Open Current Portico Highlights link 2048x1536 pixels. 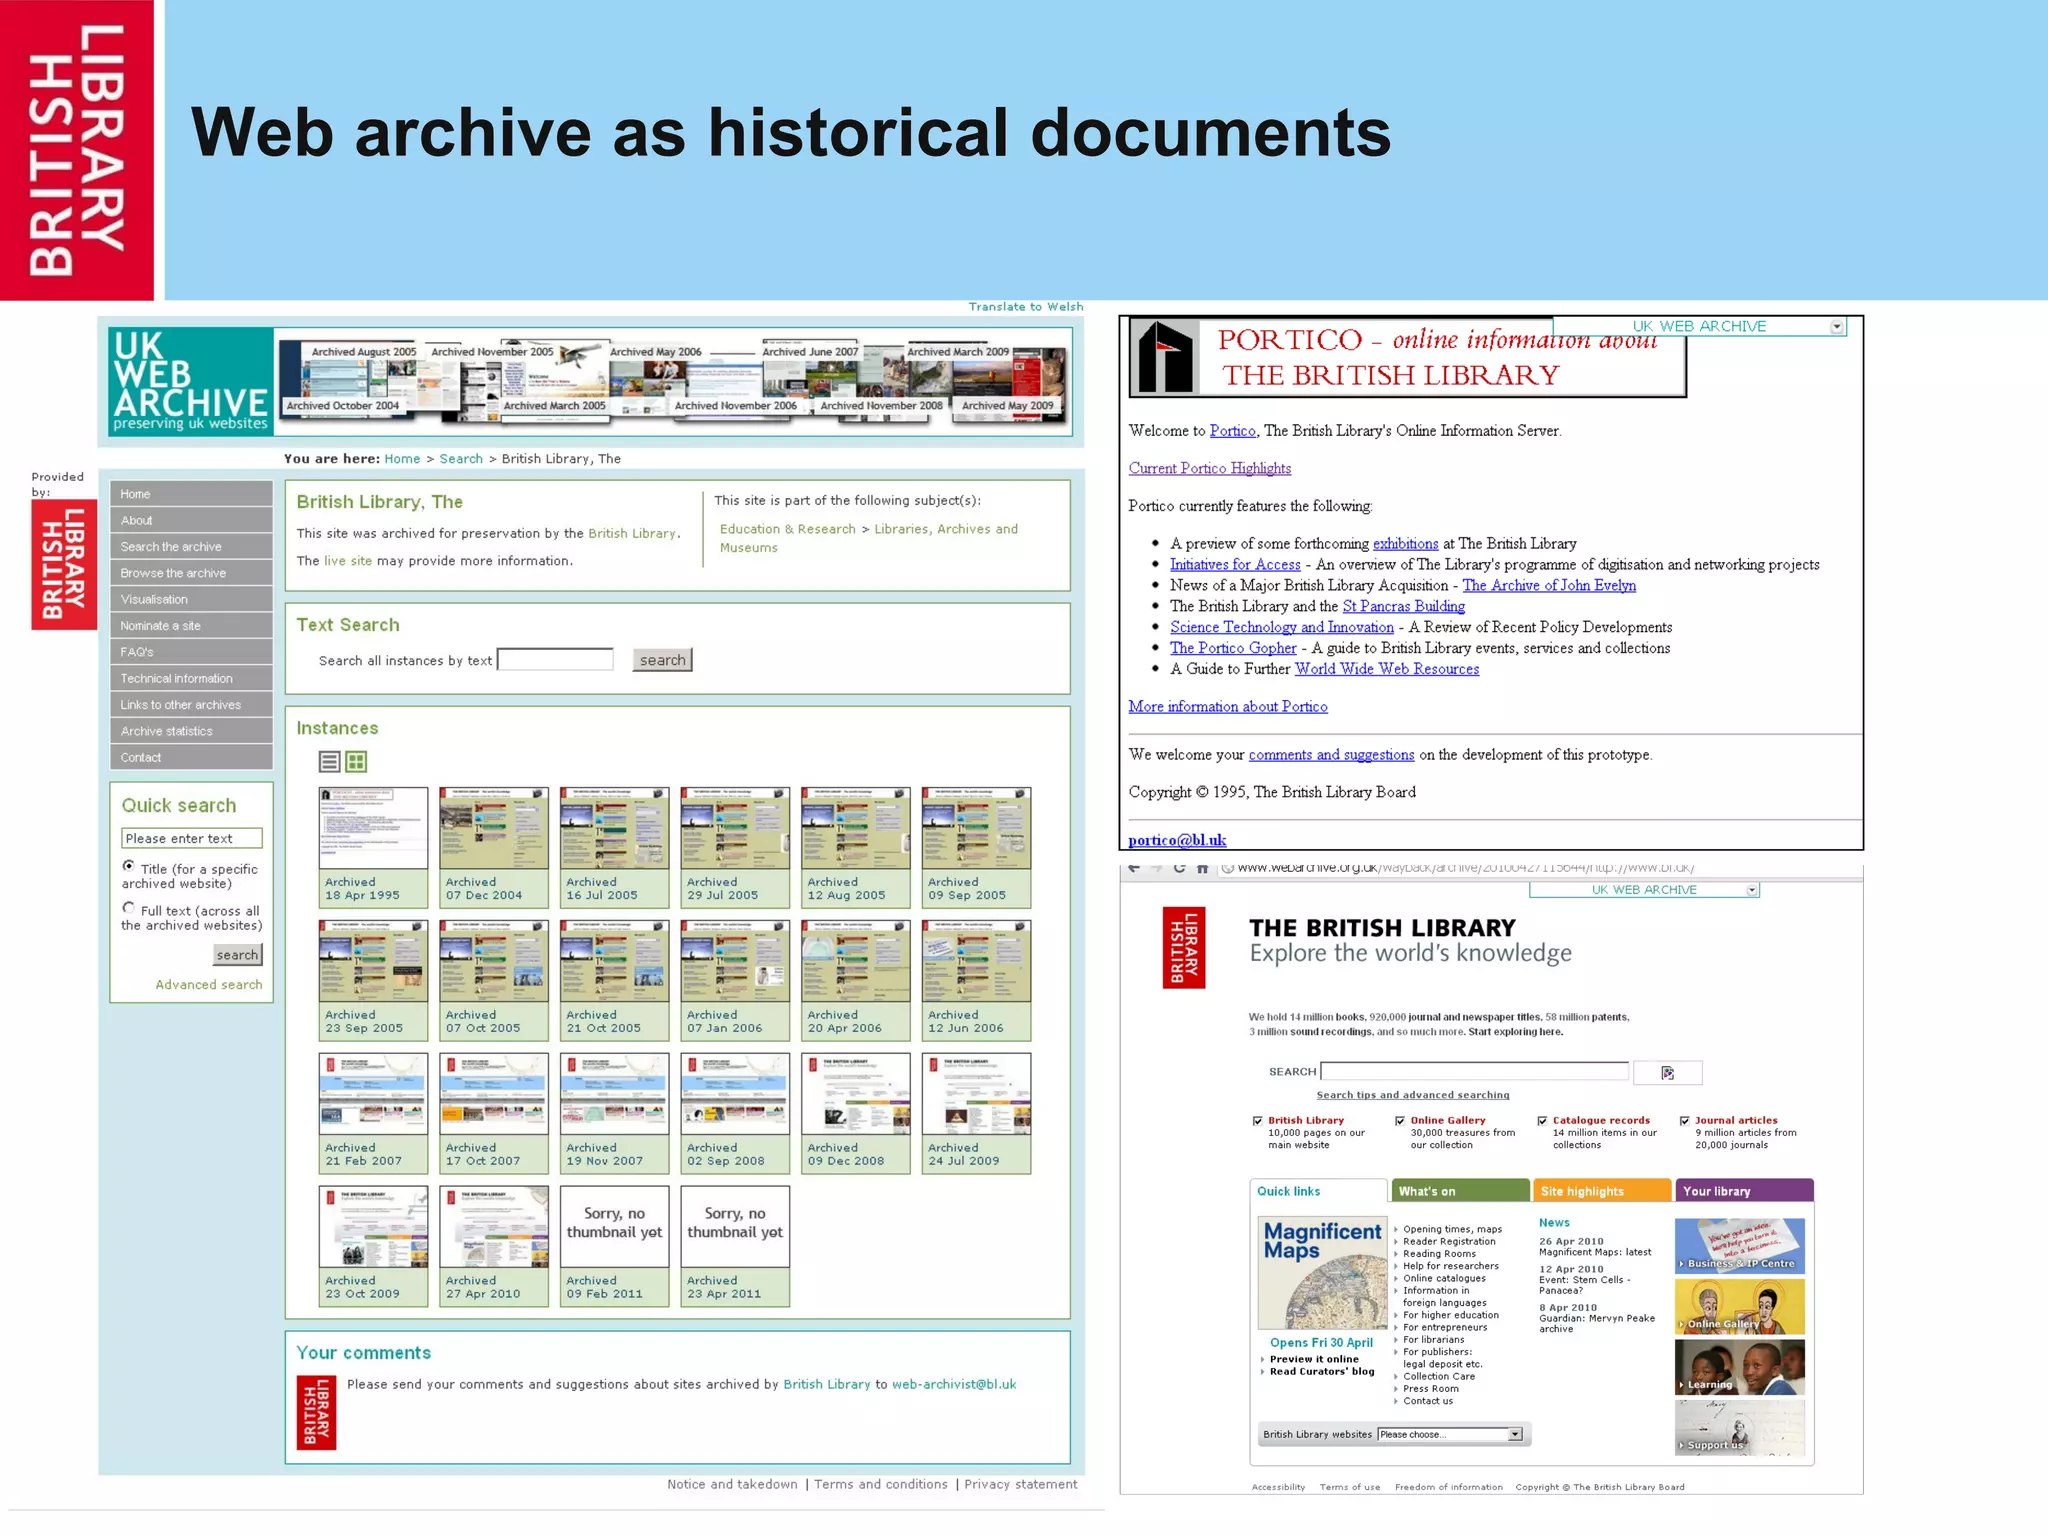pos(1210,468)
